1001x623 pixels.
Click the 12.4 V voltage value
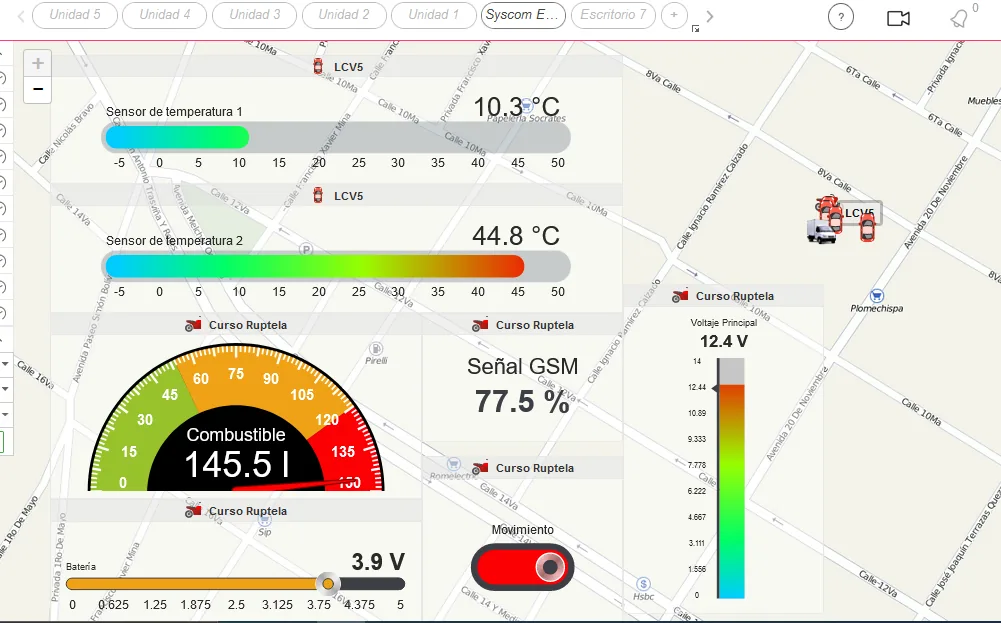[723, 342]
